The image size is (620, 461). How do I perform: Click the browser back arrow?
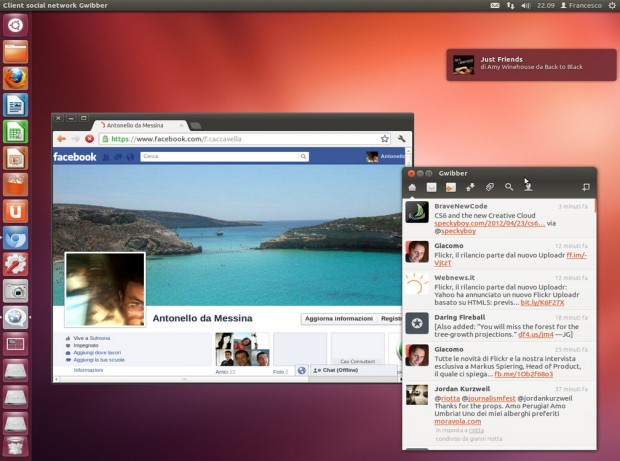61,139
